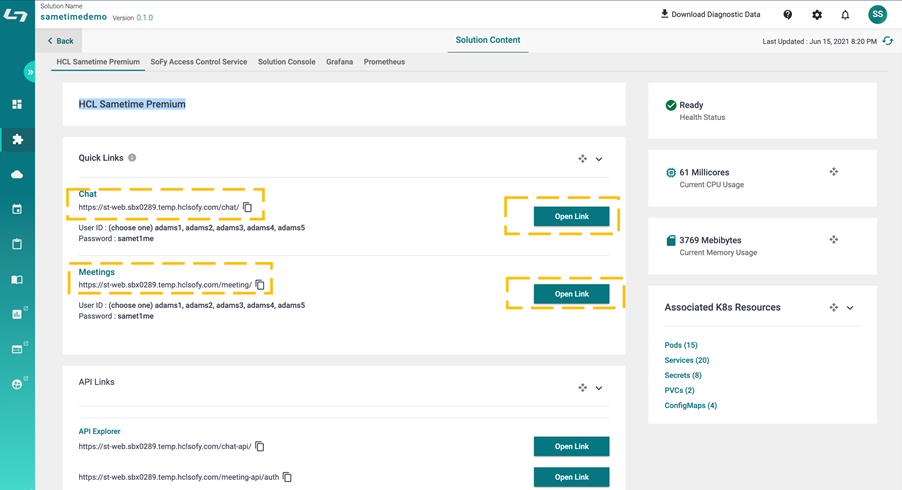Click move icon in Associated K8s Resources

(834, 308)
